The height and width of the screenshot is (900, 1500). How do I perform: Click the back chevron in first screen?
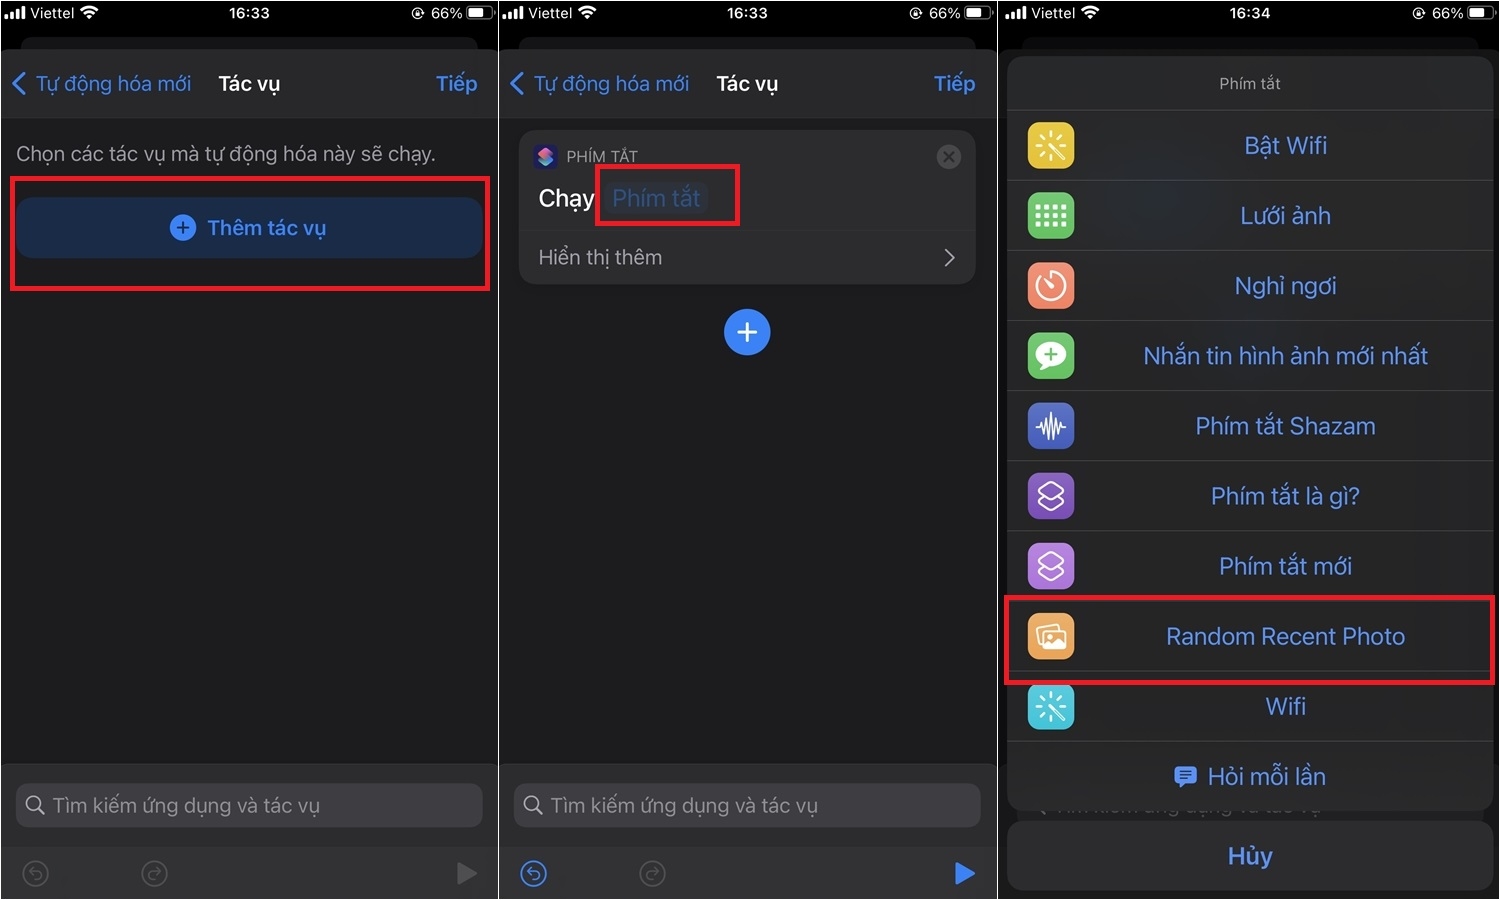click(x=19, y=84)
